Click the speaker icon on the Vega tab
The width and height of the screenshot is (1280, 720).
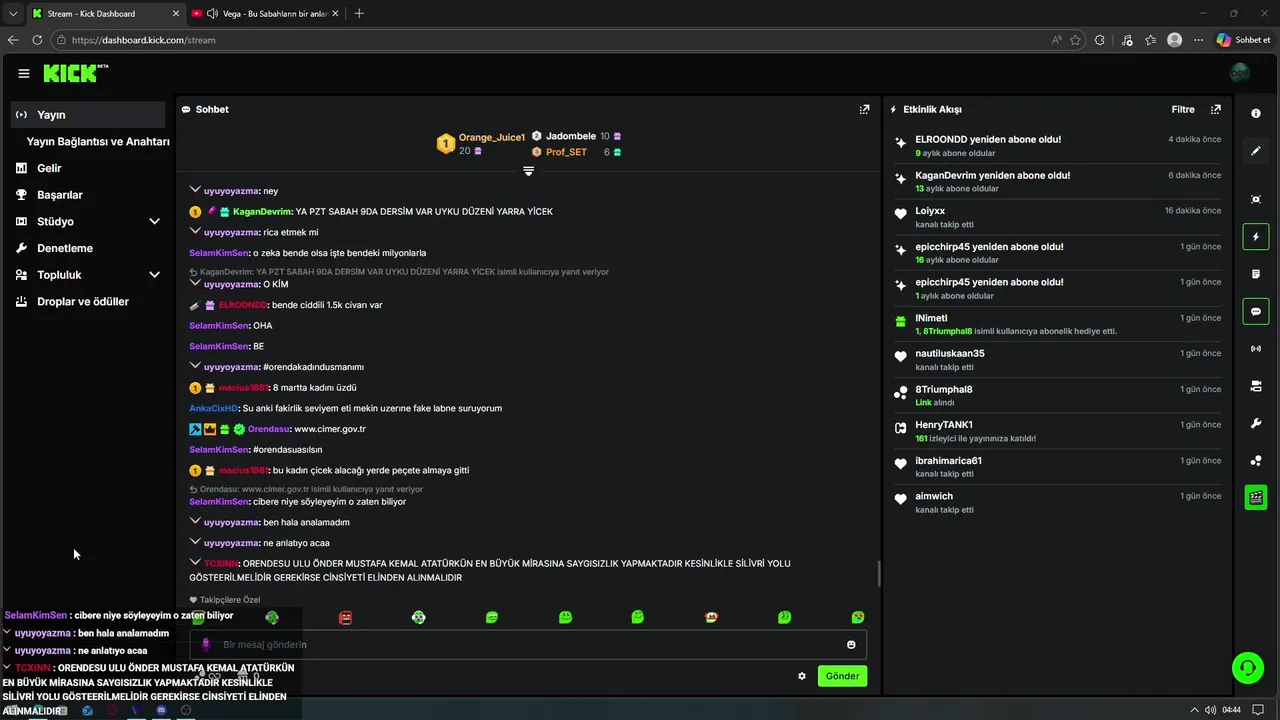(213, 13)
